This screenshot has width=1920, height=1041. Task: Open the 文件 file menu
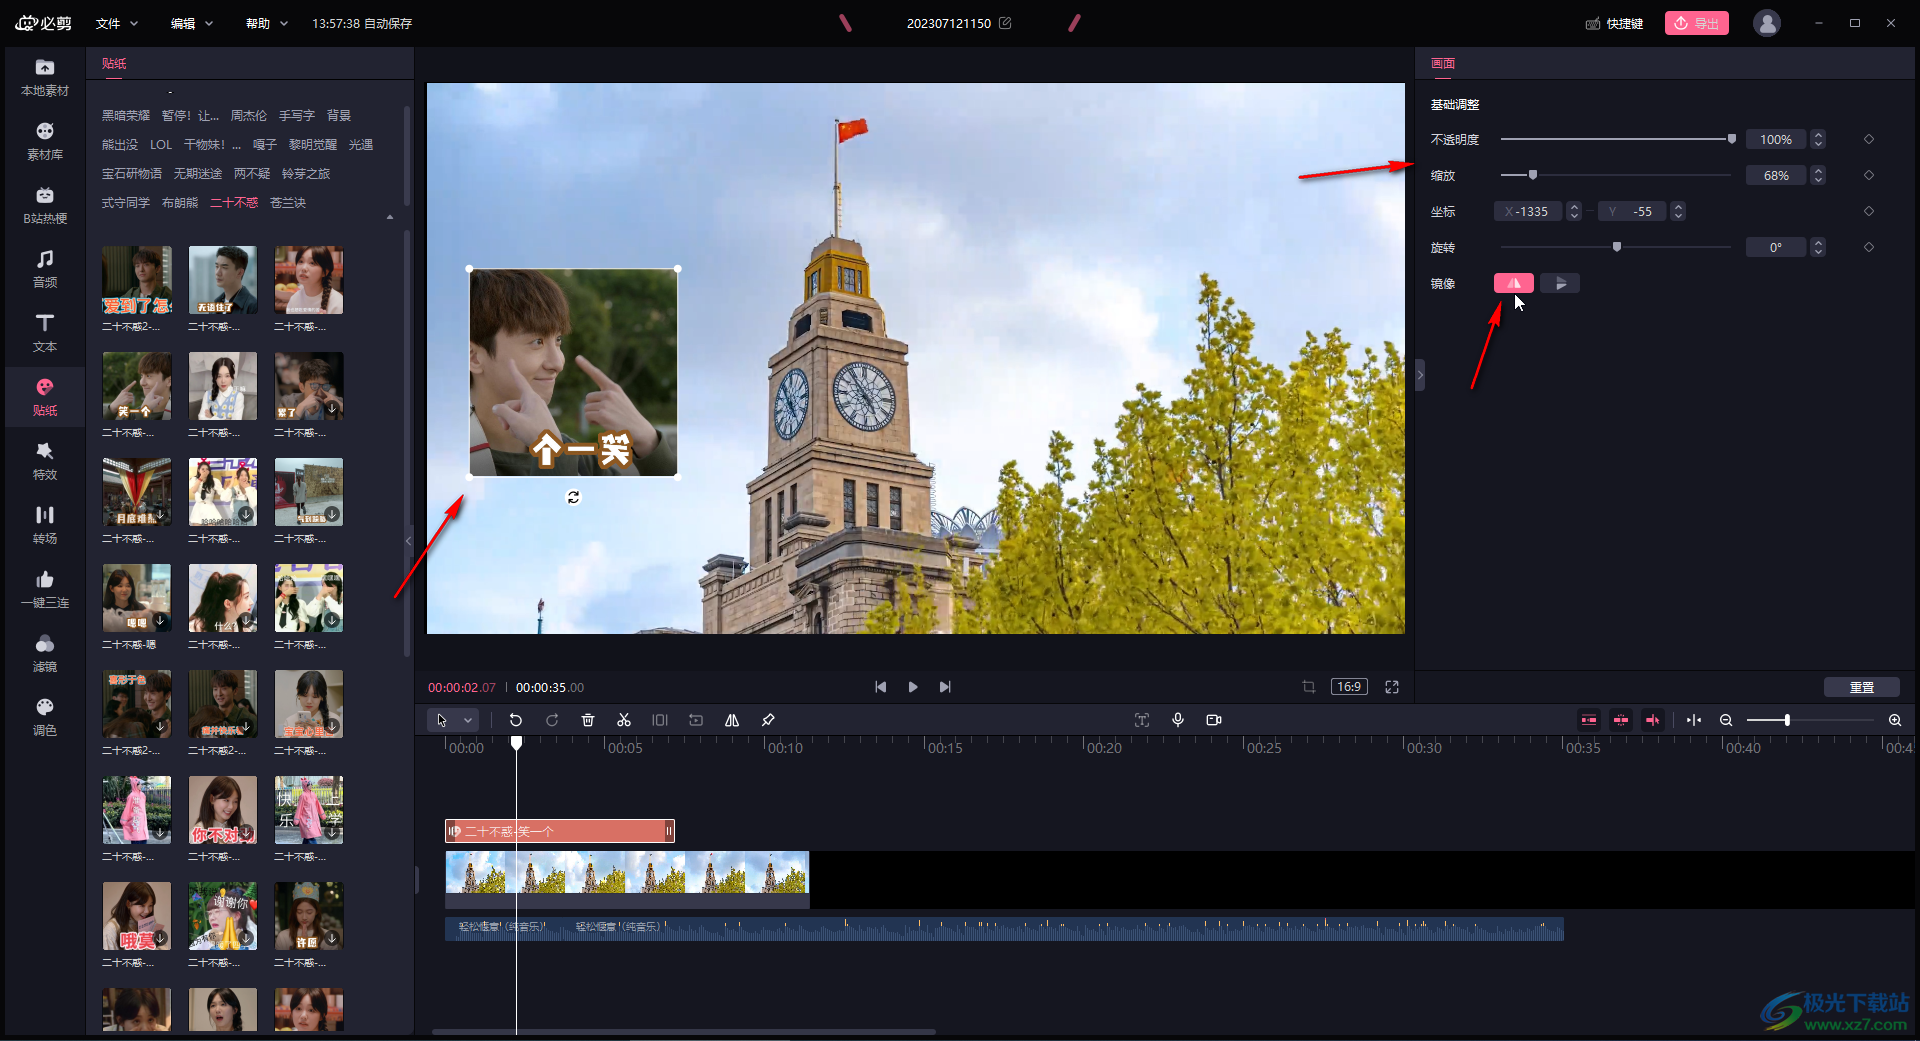coord(117,23)
